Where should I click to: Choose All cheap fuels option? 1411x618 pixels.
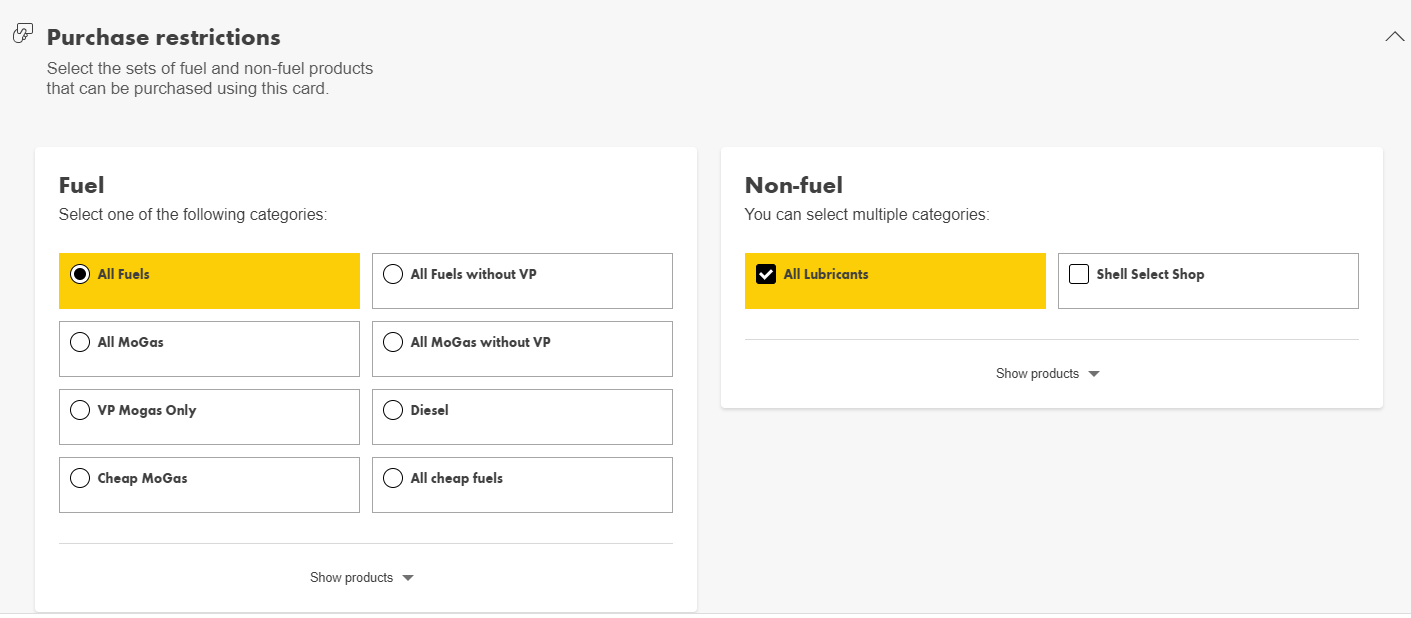393,478
